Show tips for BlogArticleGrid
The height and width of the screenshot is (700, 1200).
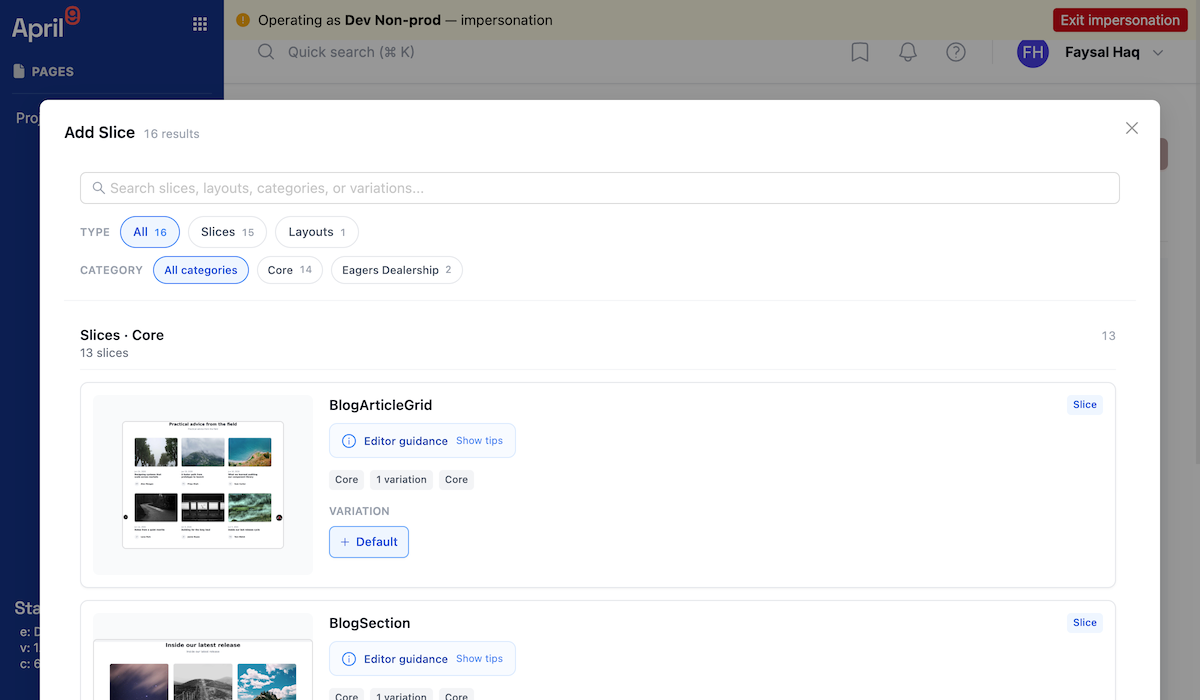[x=480, y=441]
